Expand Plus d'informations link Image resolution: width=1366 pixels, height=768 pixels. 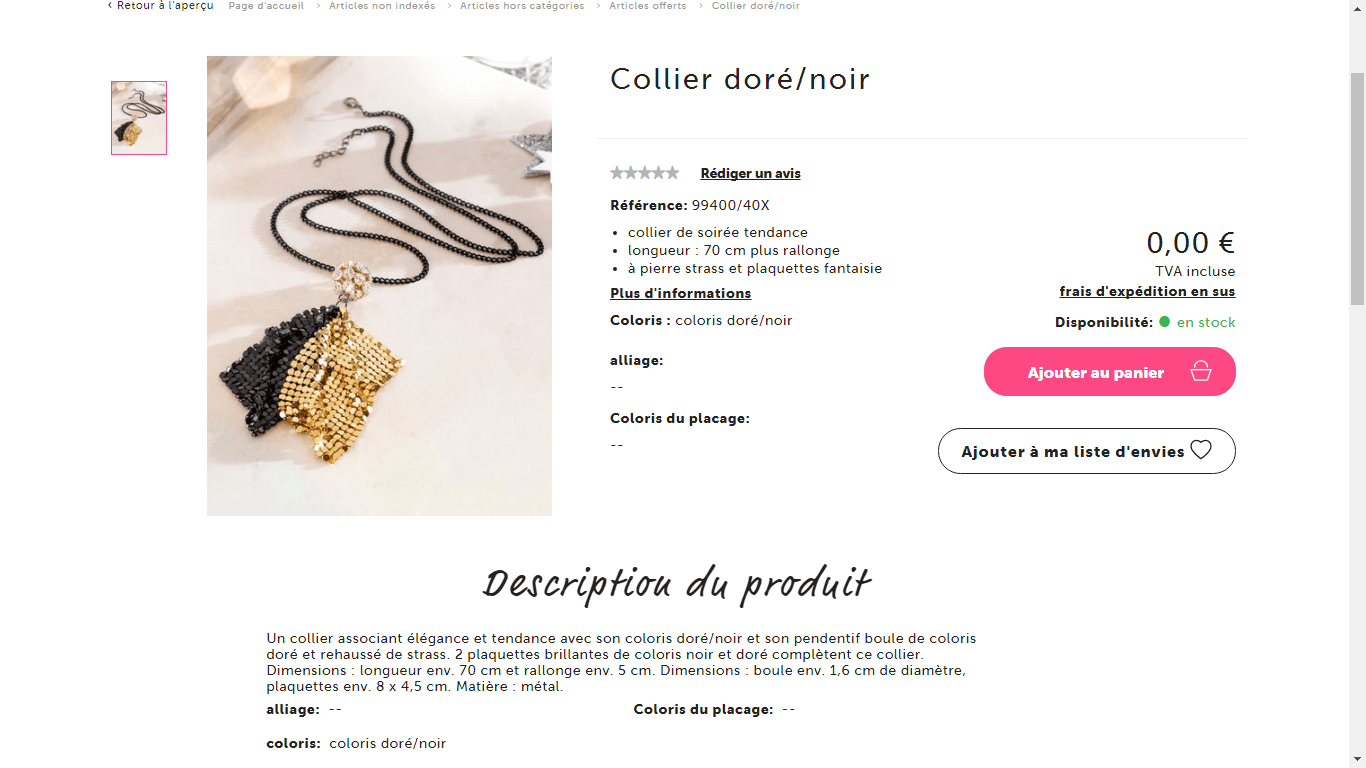(x=680, y=293)
